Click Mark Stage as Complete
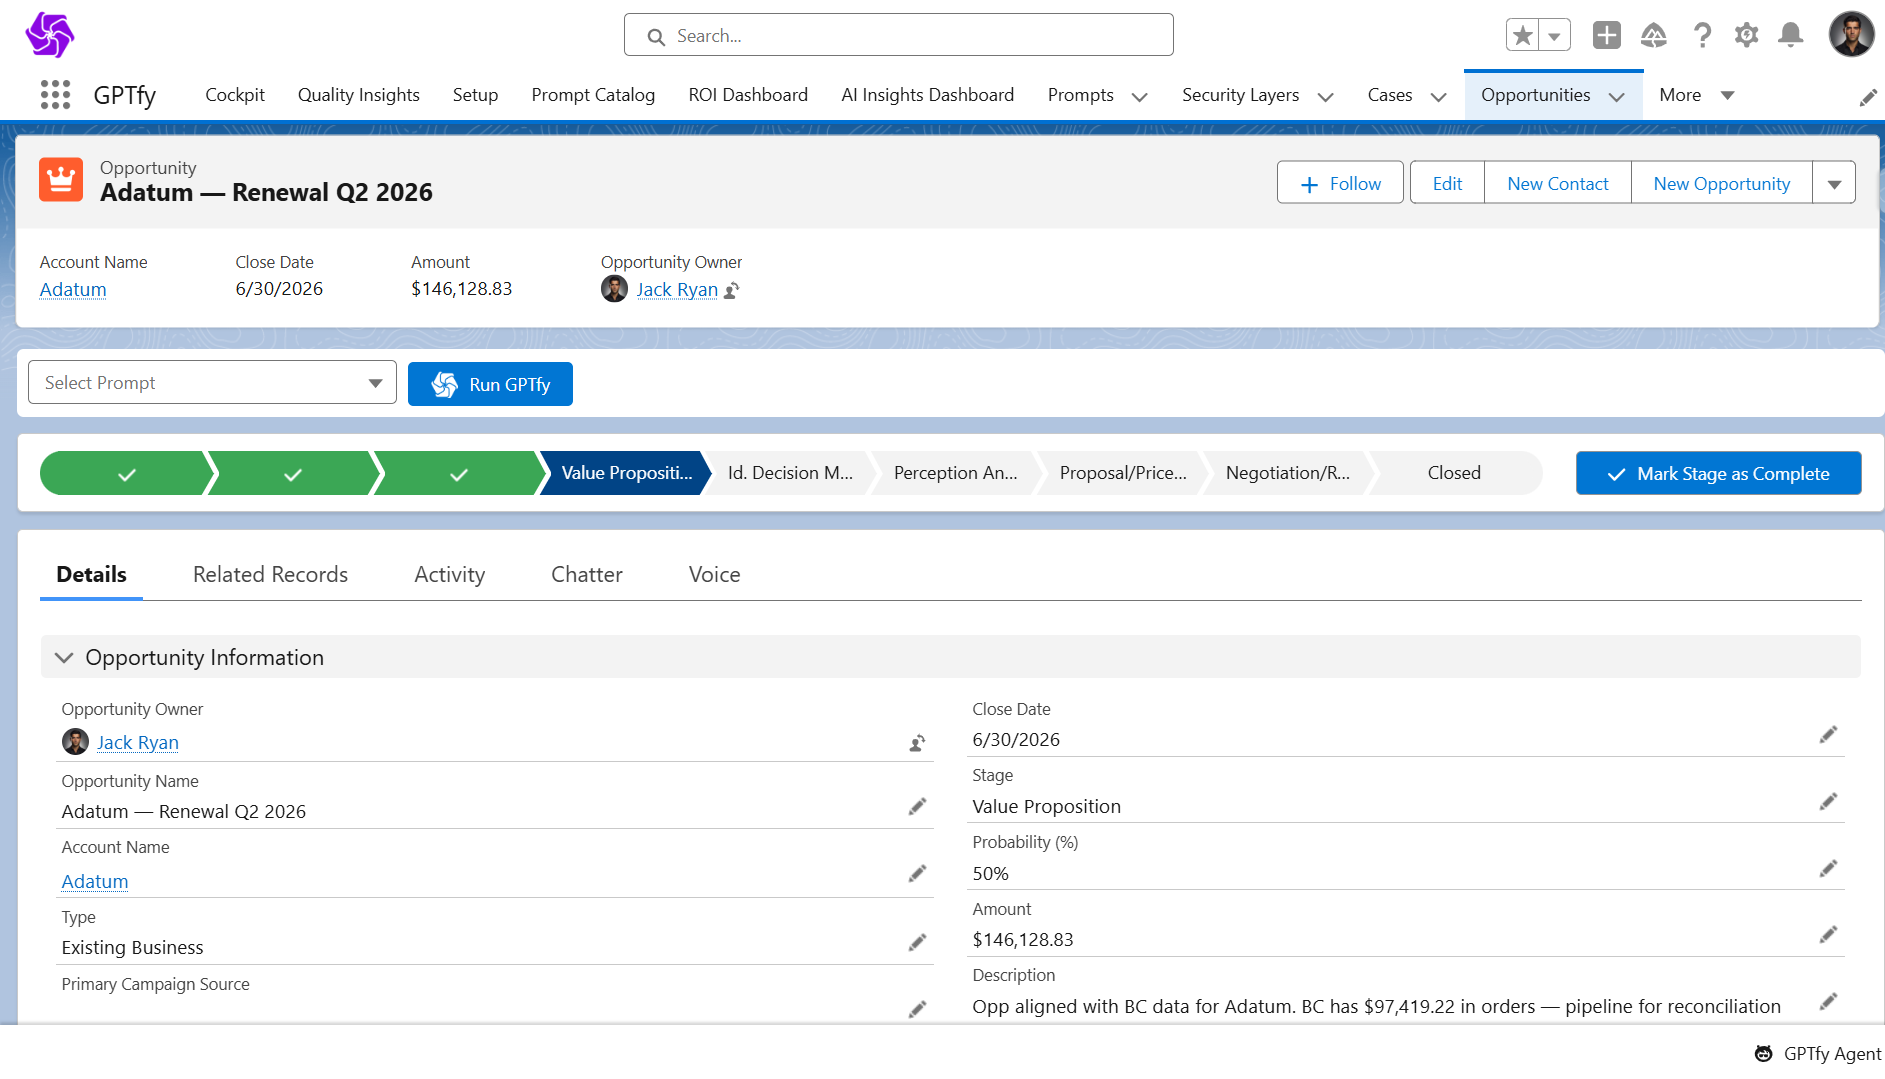 pos(1719,473)
